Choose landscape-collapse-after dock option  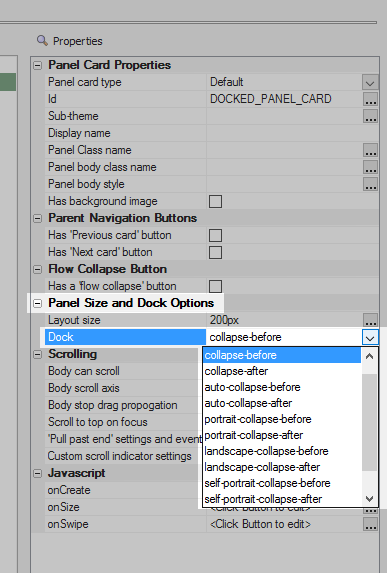(282, 467)
